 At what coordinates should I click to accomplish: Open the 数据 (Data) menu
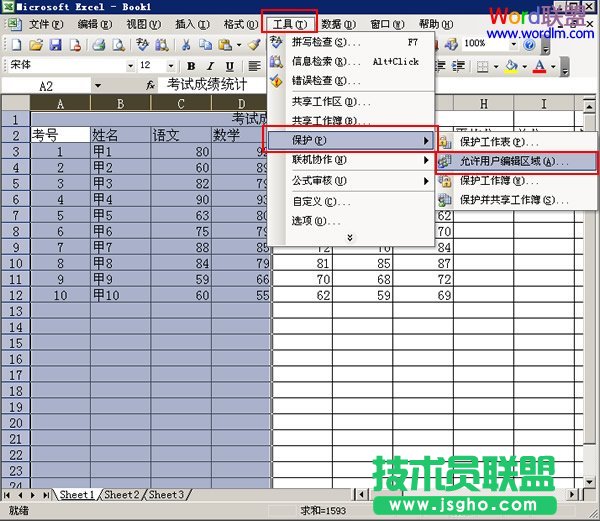pos(338,24)
